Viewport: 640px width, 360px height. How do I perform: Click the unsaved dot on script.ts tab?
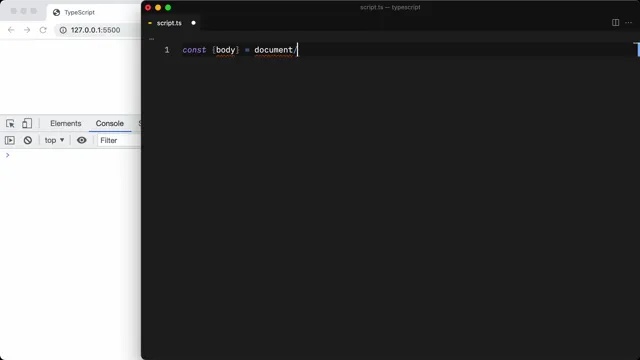tap(193, 23)
